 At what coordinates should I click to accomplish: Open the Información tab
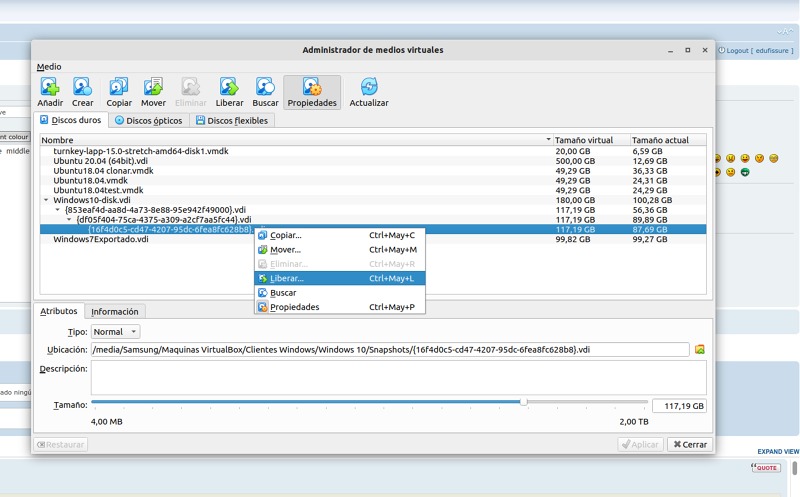coord(114,311)
